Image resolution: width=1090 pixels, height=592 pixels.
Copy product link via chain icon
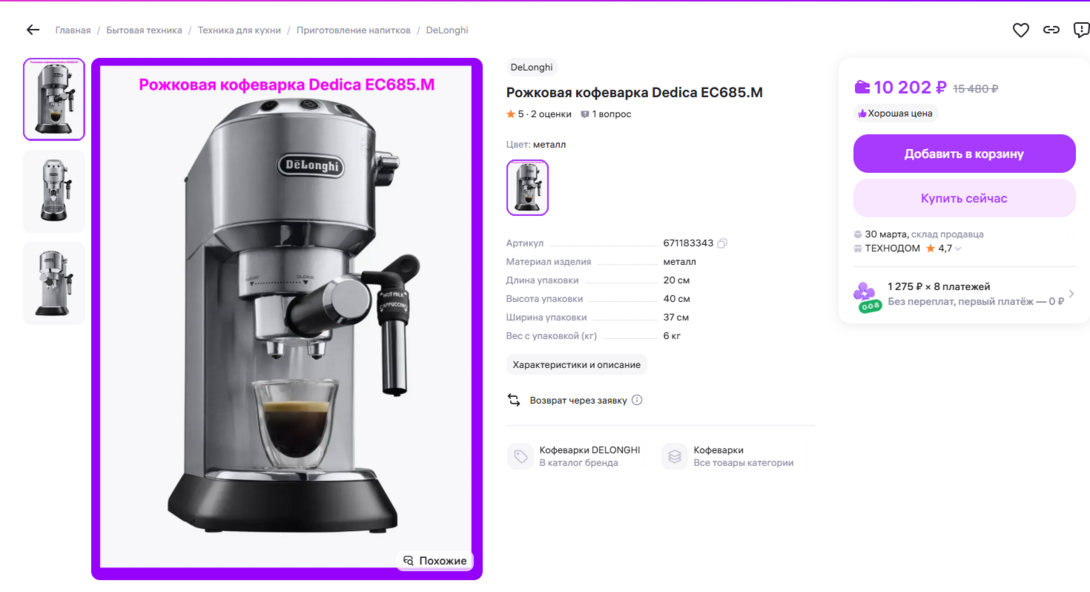[1051, 30]
